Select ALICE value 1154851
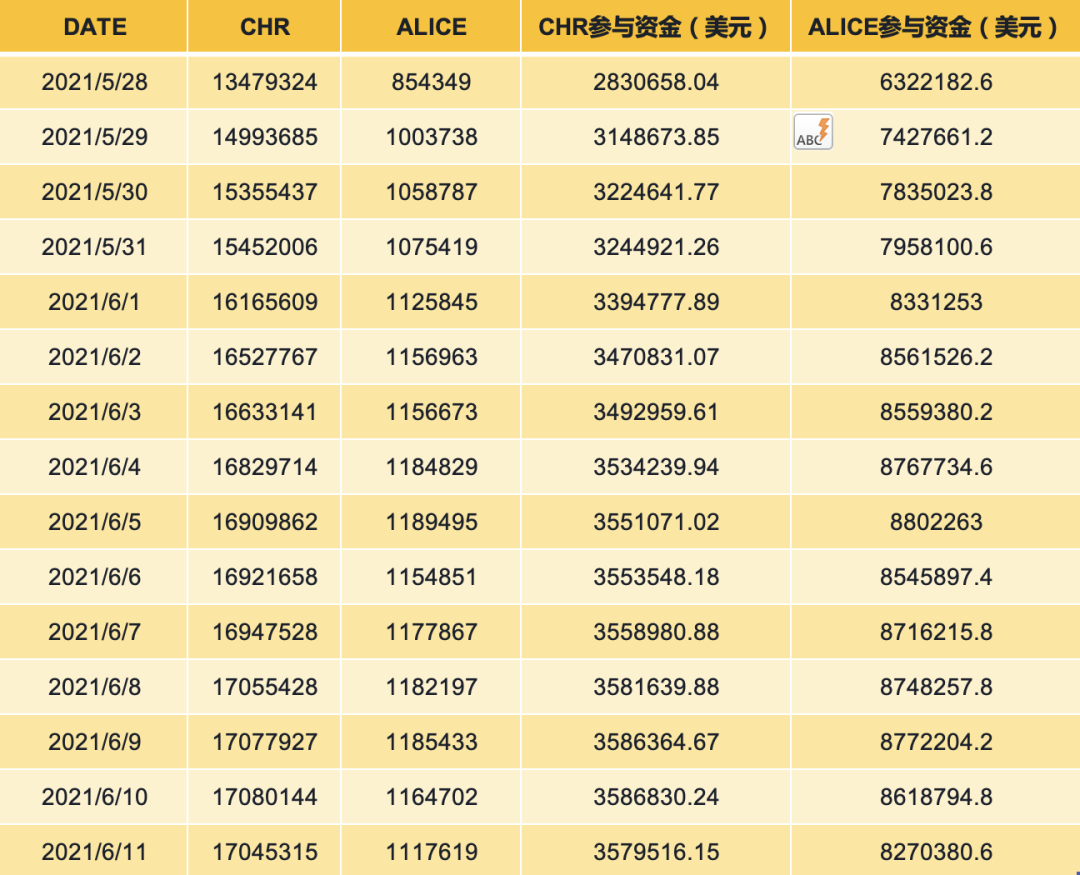This screenshot has width=1080, height=875. [x=431, y=577]
